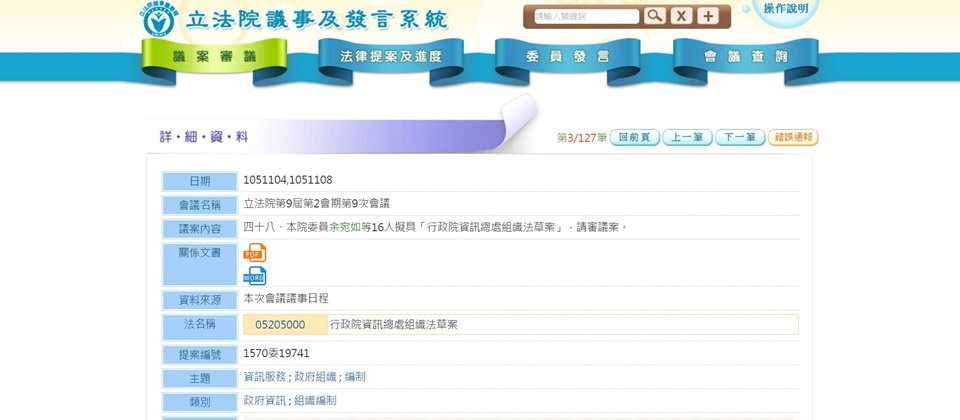Click meeting name 立法院第9屆第2會期第9次會議
960x420 pixels.
point(317,204)
